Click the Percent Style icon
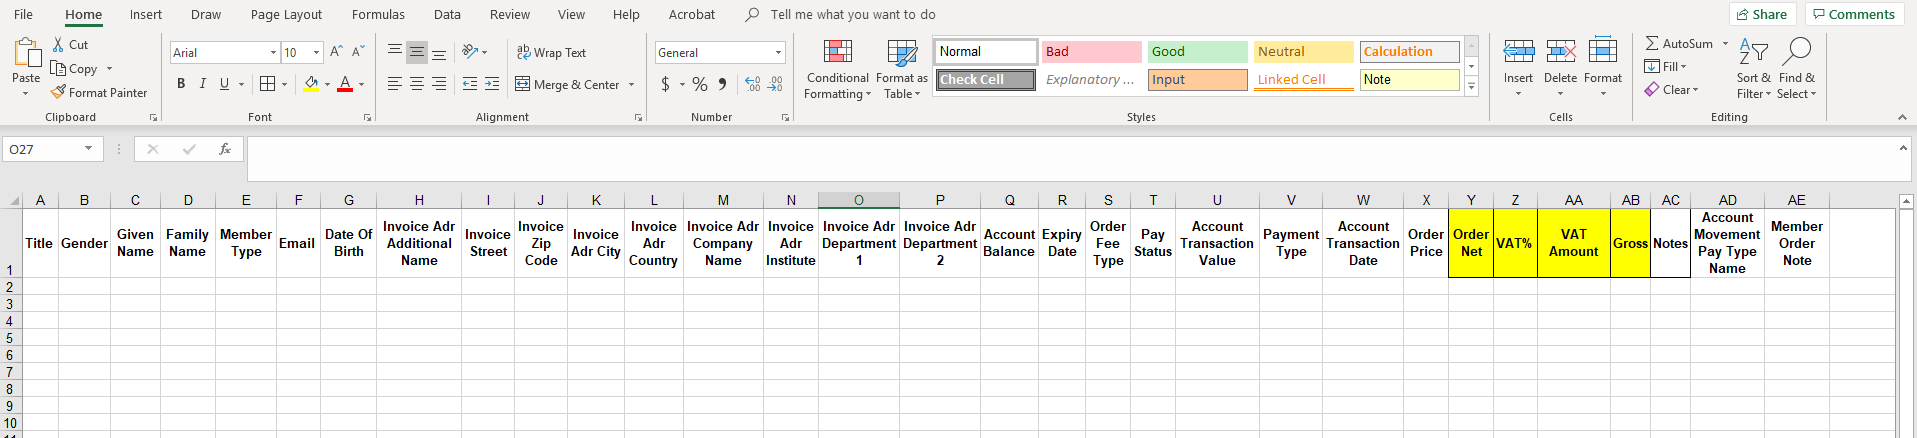The width and height of the screenshot is (1917, 438). pos(700,84)
